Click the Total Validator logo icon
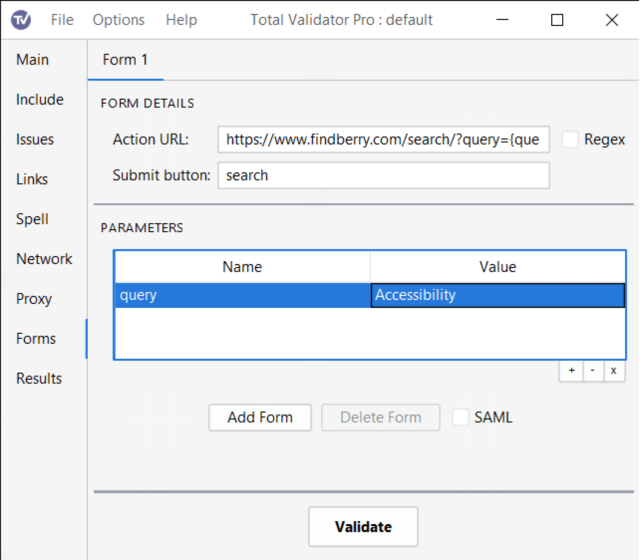640x560 pixels. tap(21, 20)
